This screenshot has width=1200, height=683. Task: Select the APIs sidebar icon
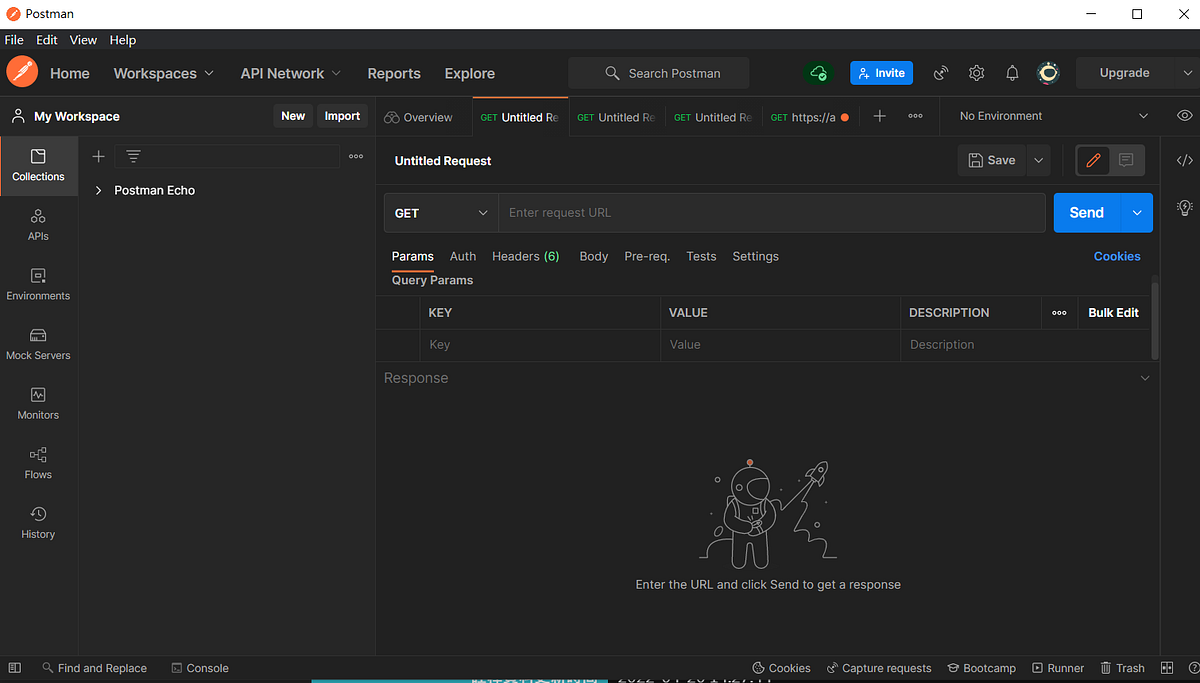tap(38, 223)
